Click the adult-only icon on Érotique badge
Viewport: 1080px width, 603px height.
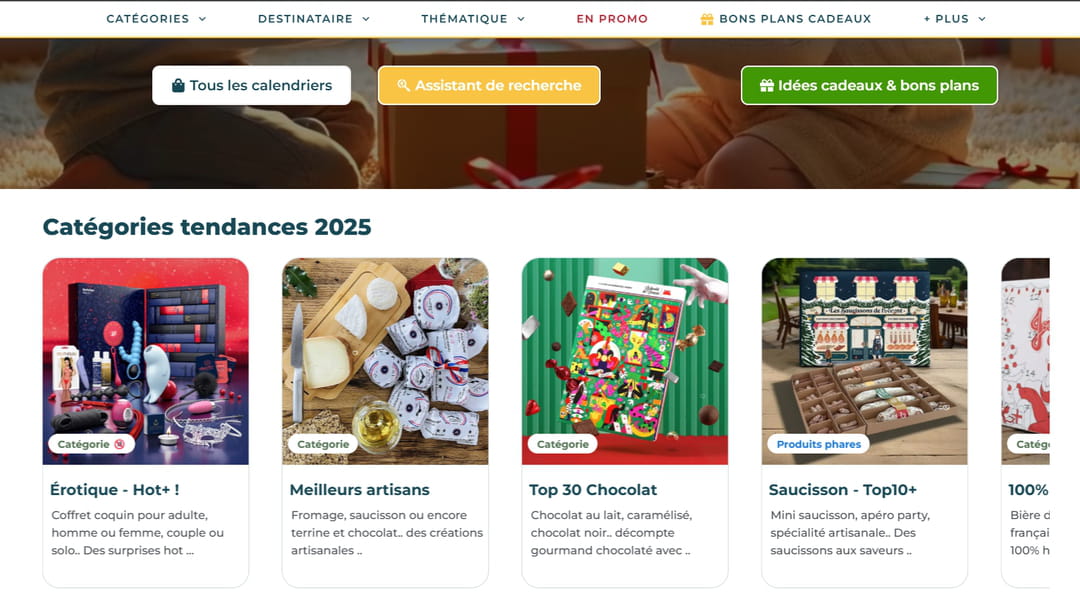(119, 444)
